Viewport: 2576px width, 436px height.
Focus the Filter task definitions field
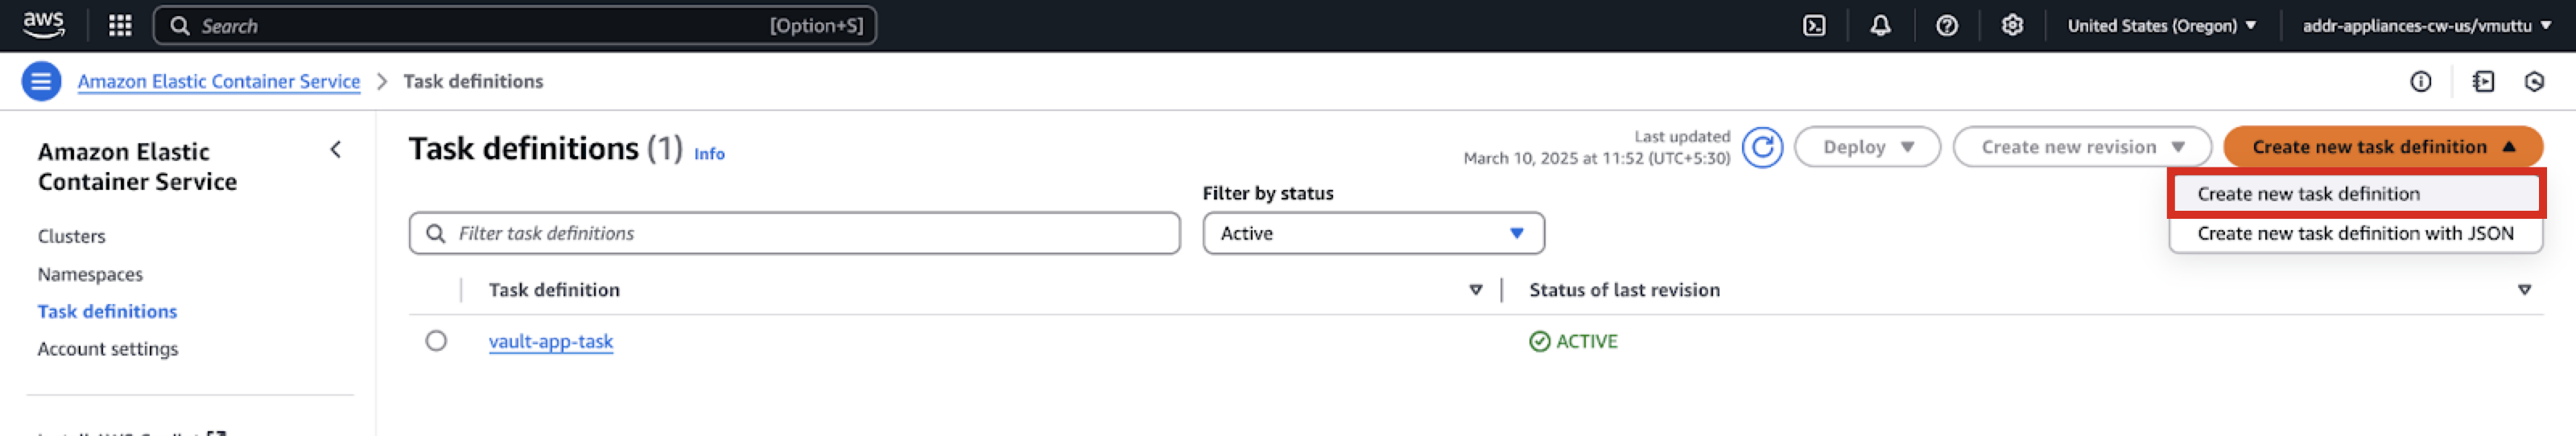click(795, 233)
